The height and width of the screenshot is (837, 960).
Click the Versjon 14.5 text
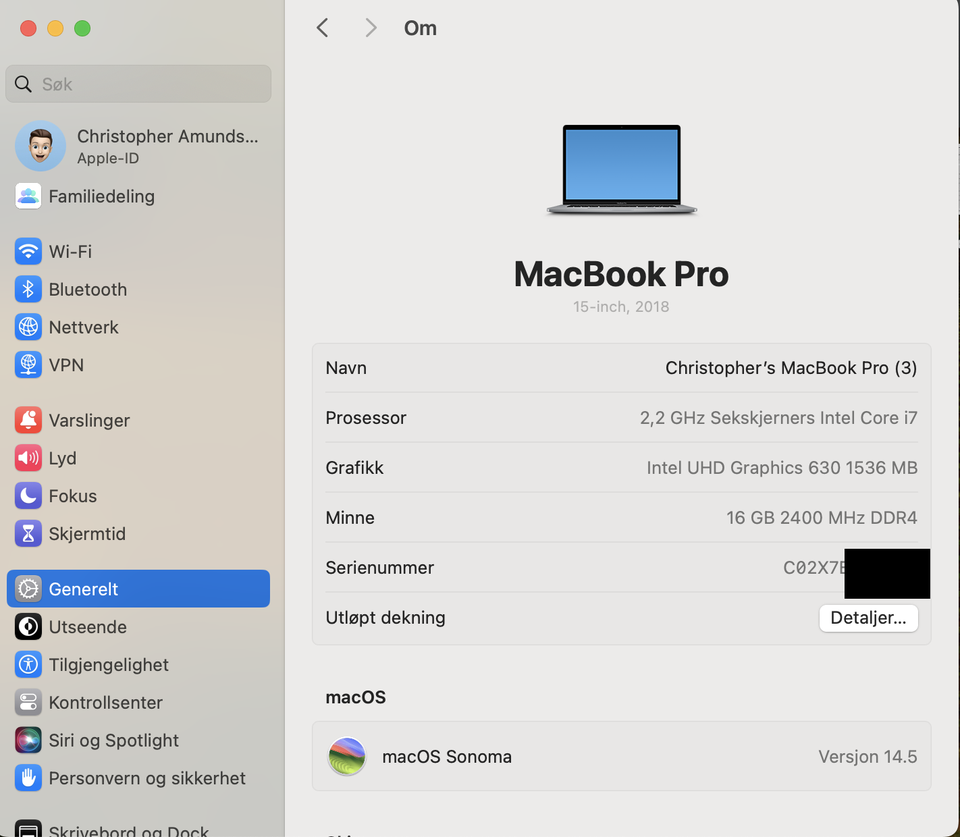868,757
